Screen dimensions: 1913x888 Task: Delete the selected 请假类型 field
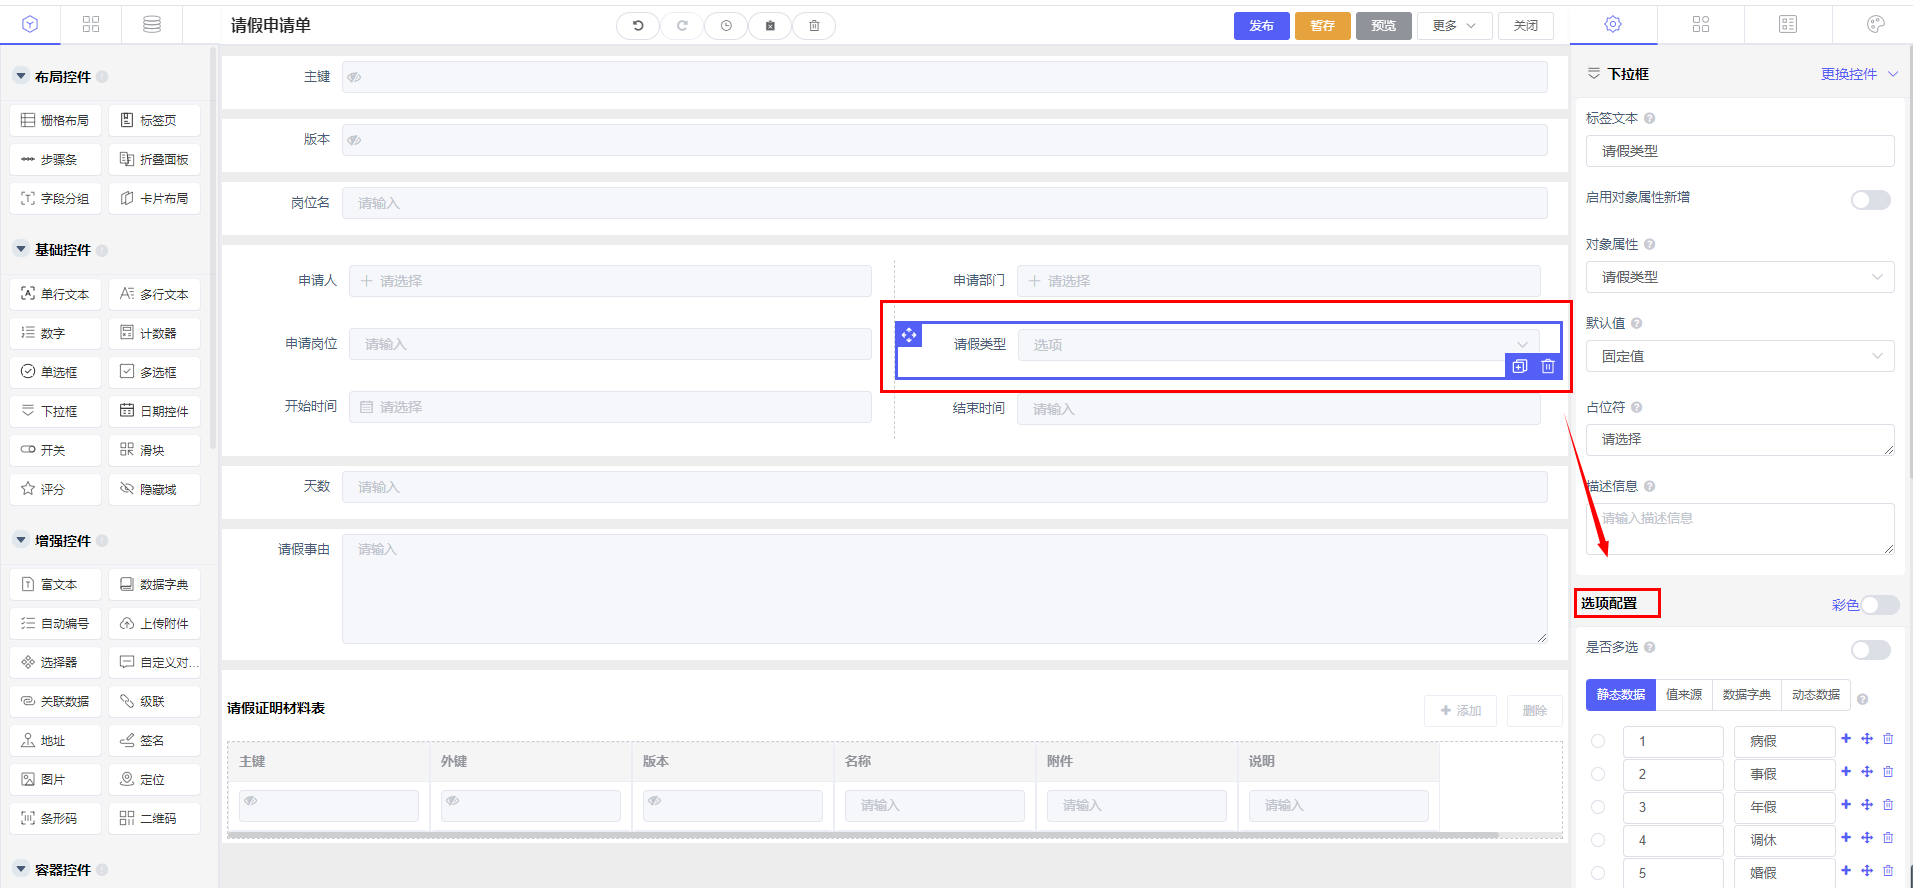click(1548, 366)
